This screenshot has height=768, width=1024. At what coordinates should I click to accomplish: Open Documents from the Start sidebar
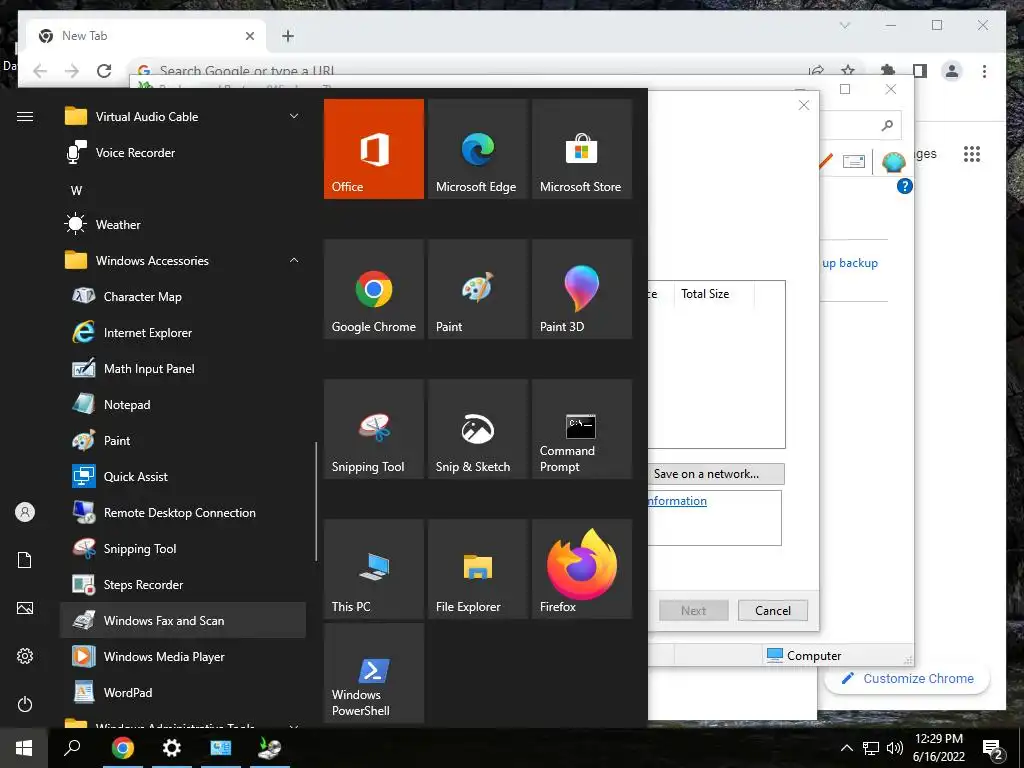(x=25, y=560)
